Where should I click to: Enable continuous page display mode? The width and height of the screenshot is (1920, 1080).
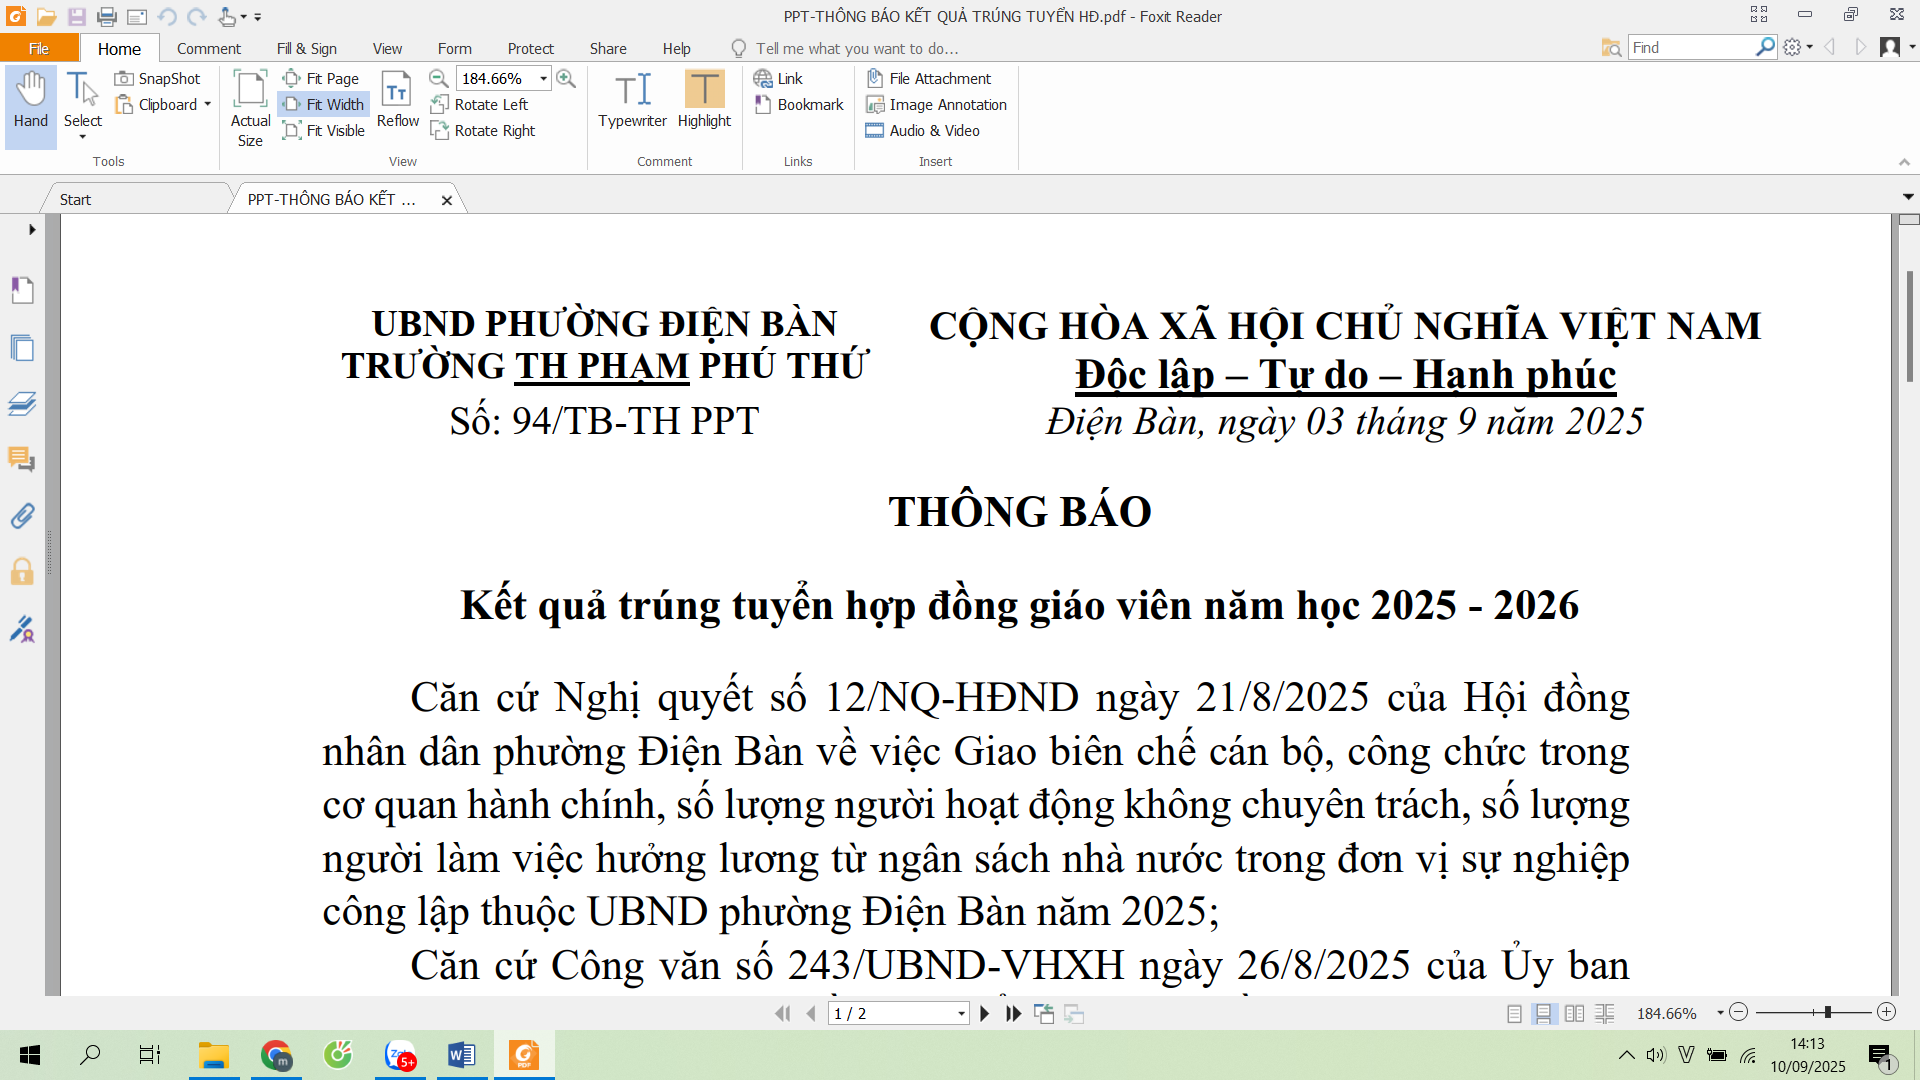coord(1543,1013)
